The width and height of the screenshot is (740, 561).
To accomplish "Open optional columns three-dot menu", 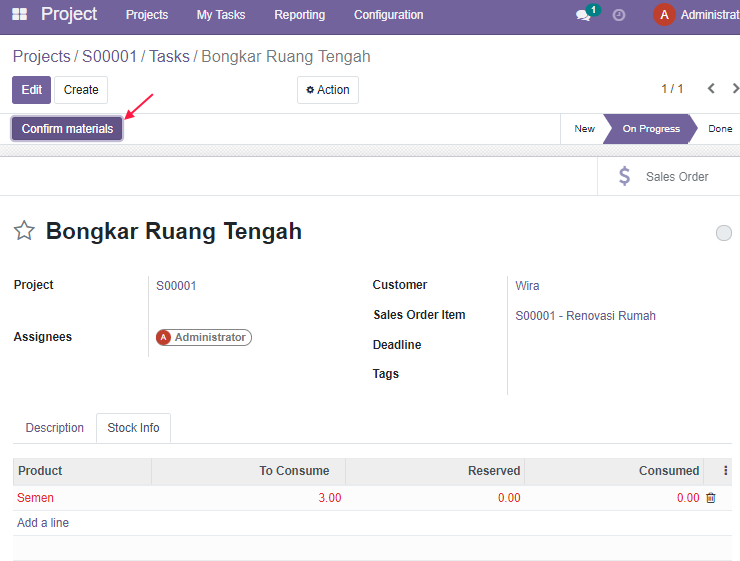I will (x=725, y=470).
